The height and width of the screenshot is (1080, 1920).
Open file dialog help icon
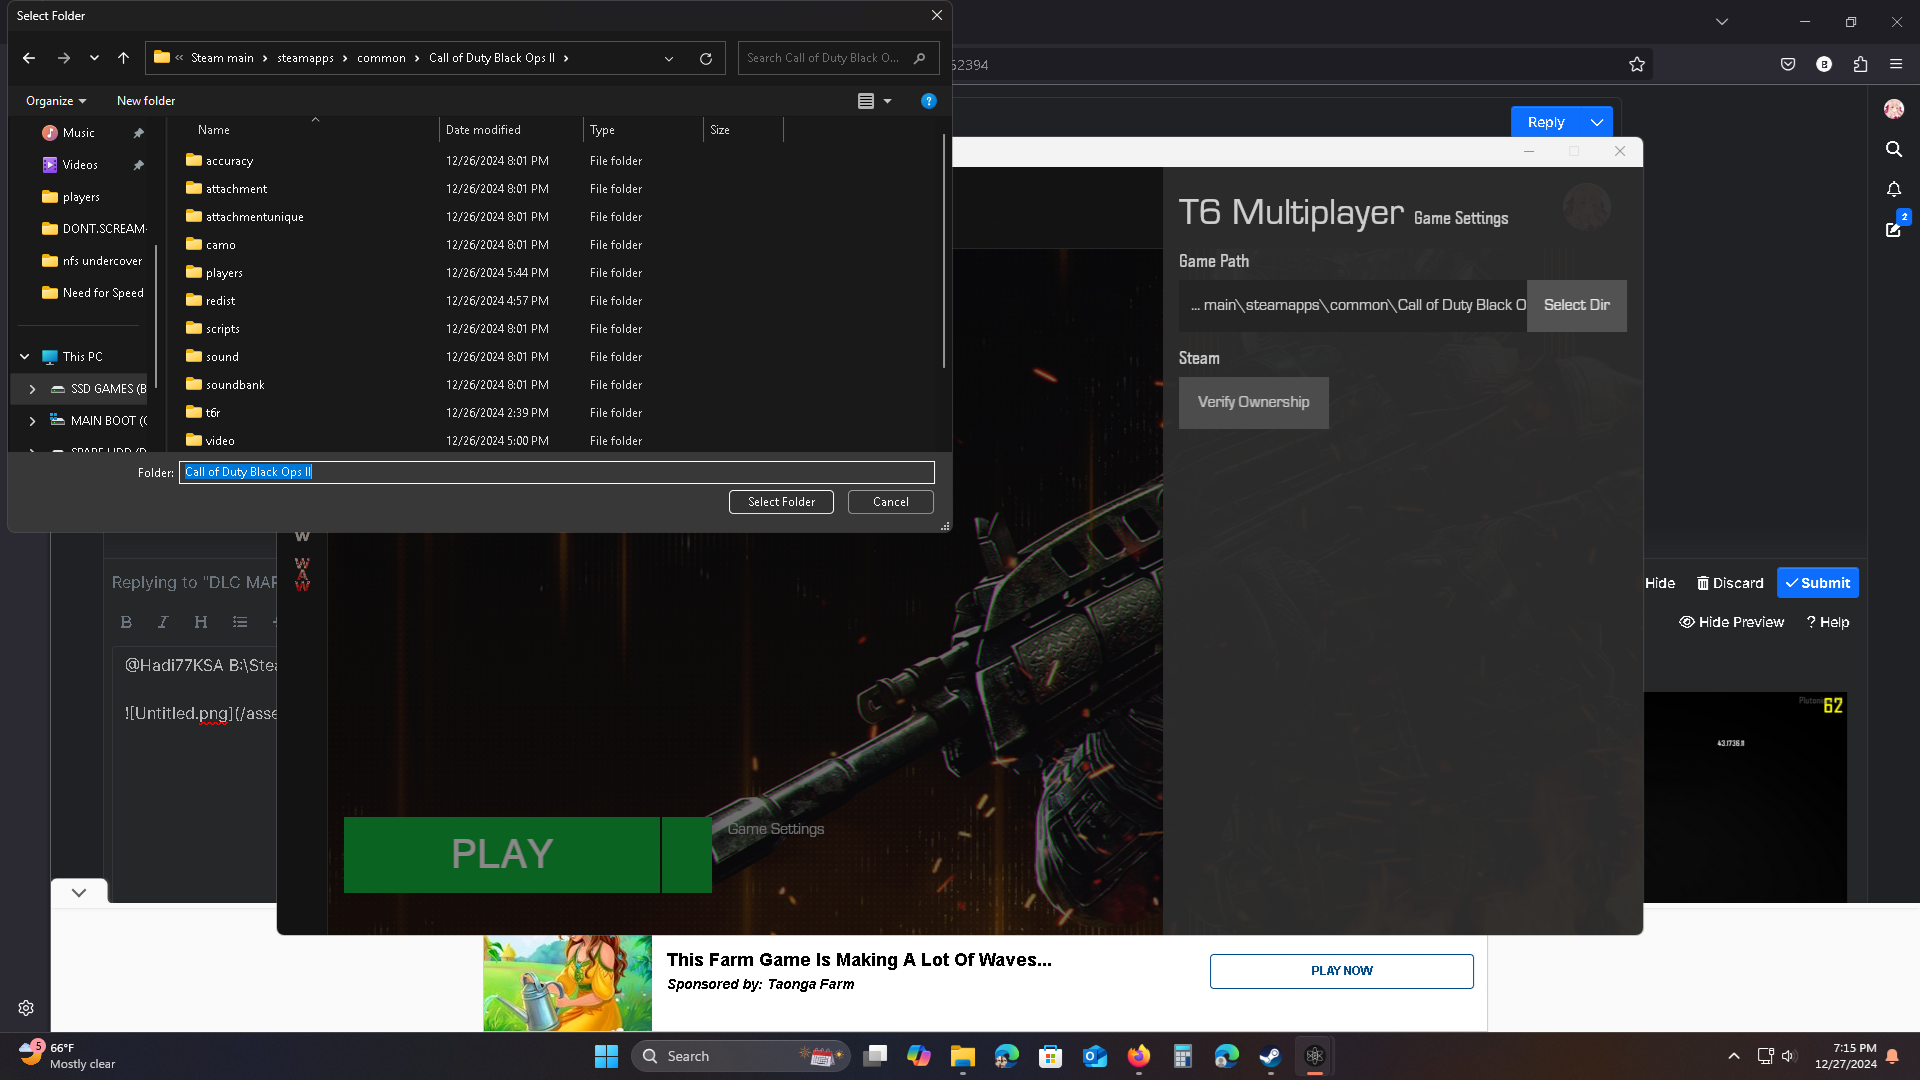pos(929,101)
